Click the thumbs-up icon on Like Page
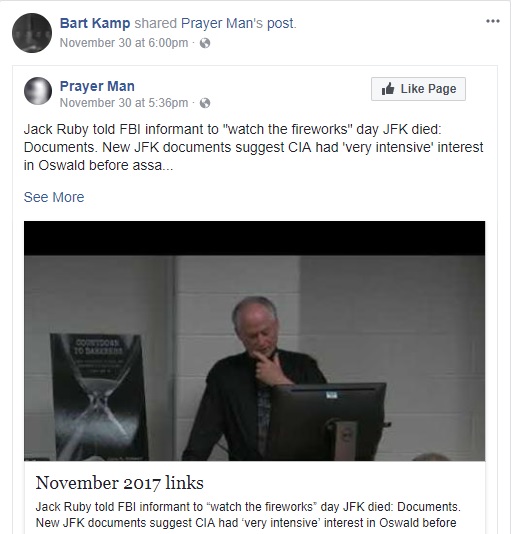 388,89
